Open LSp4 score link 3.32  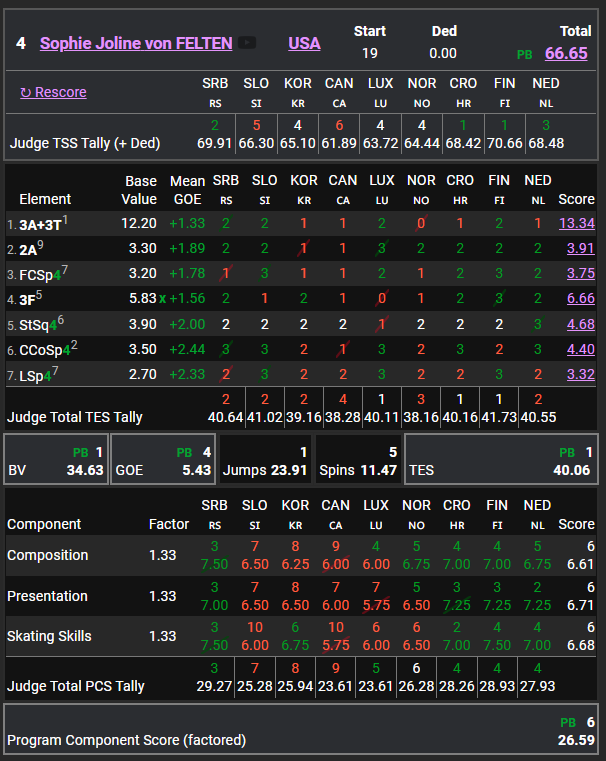pyautogui.click(x=580, y=374)
